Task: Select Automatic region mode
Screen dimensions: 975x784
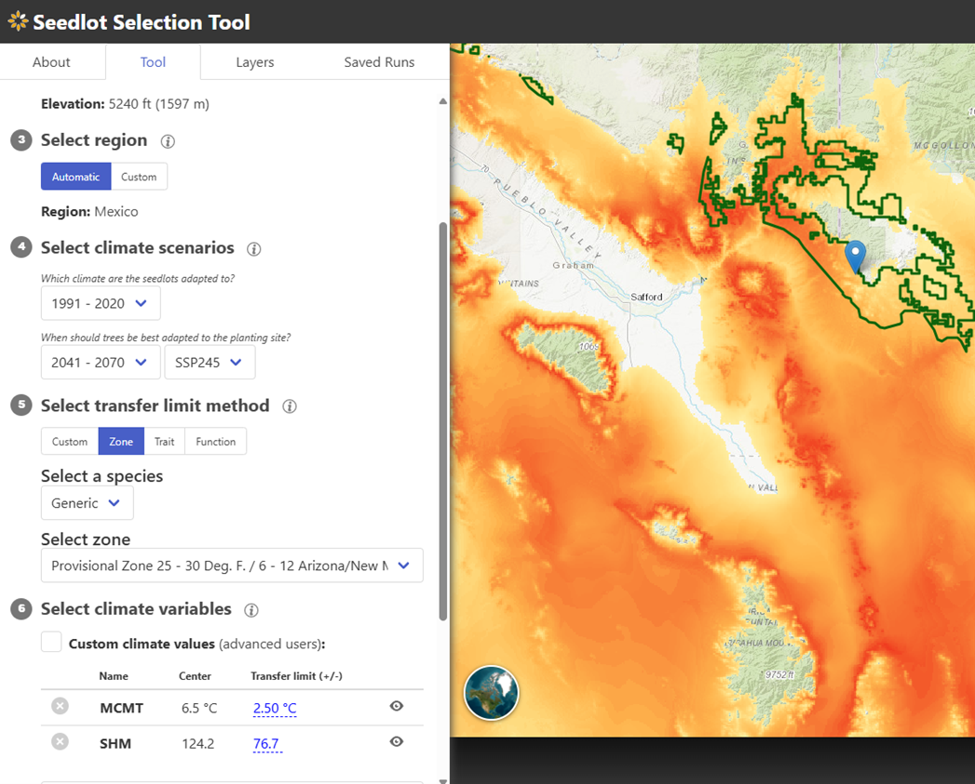Action: click(x=76, y=177)
